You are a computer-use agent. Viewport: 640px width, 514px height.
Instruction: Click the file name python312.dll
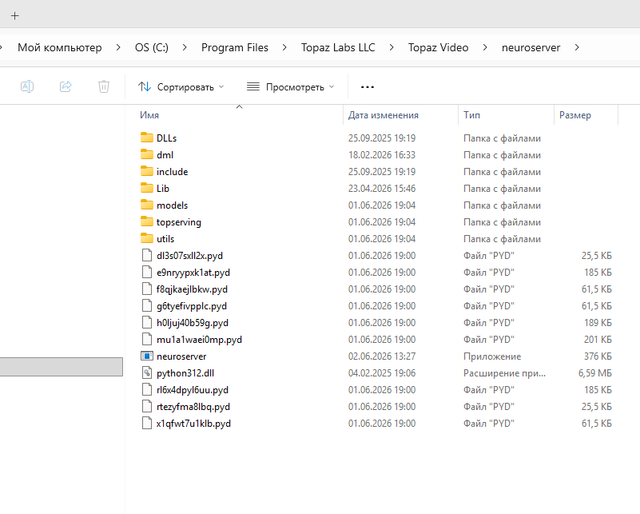point(185,373)
